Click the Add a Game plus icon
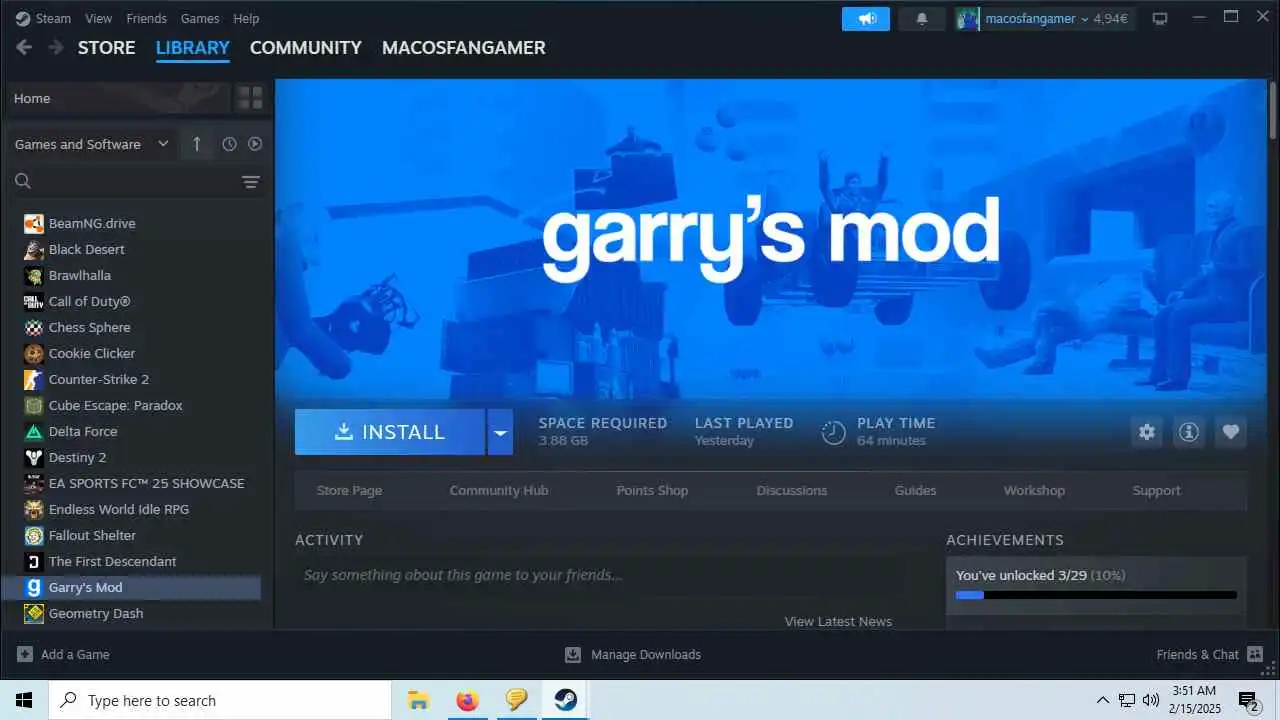The width and height of the screenshot is (1280, 720). point(24,654)
